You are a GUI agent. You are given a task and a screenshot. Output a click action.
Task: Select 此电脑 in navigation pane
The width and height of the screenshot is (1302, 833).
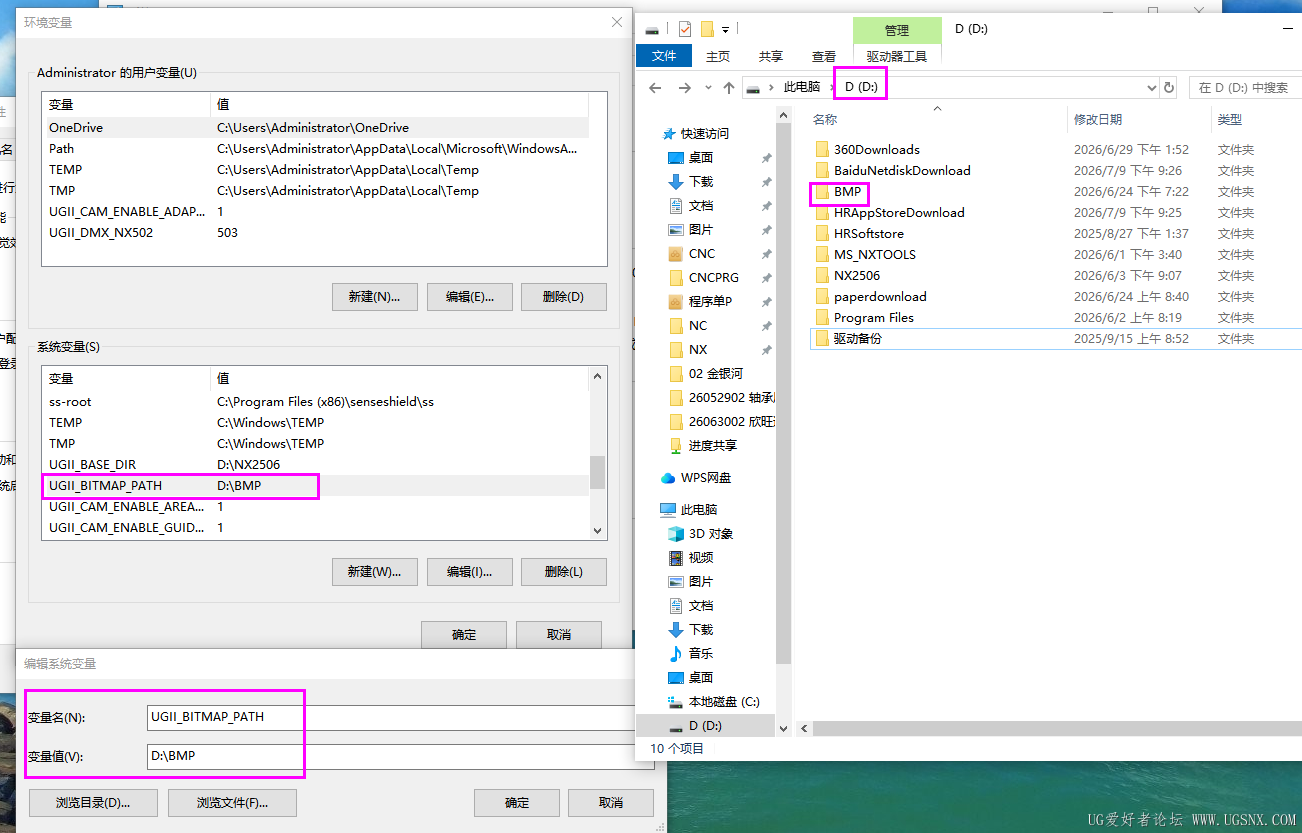point(698,509)
